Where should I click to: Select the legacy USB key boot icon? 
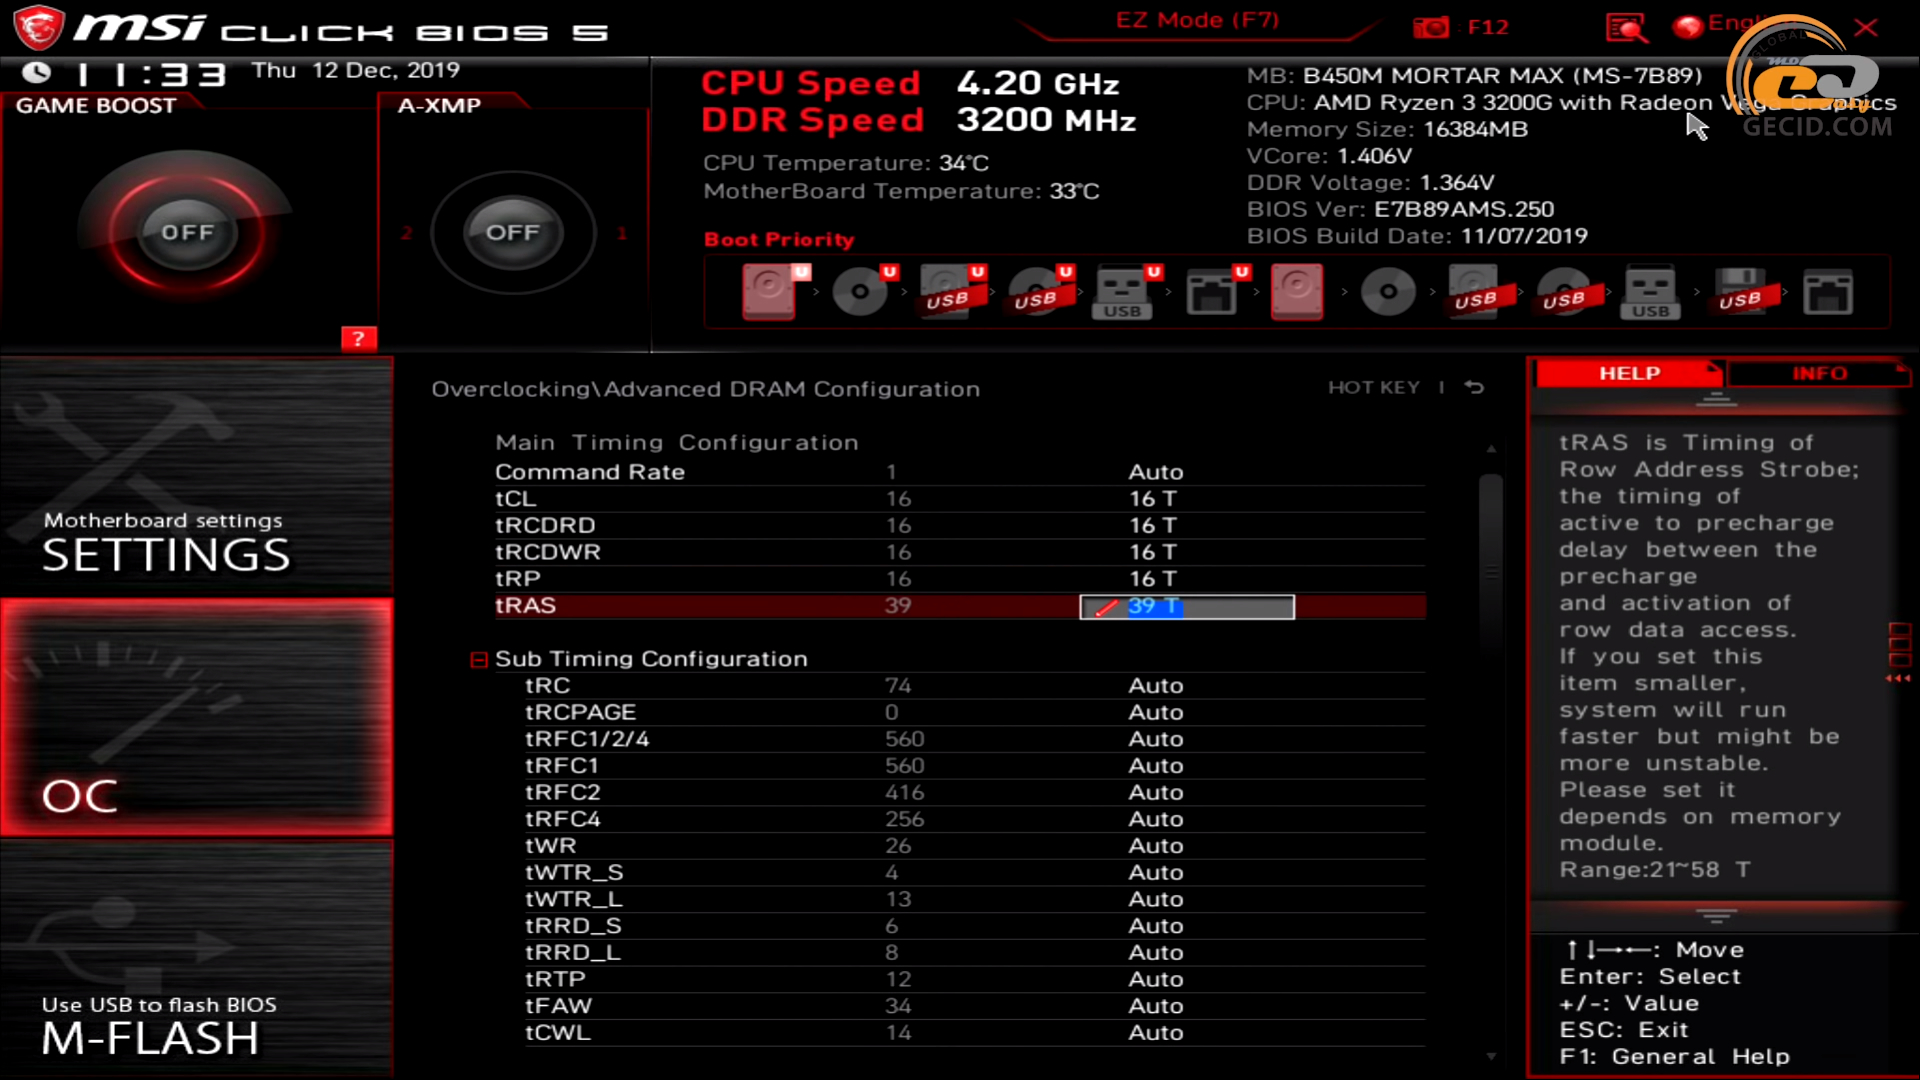(1650, 292)
